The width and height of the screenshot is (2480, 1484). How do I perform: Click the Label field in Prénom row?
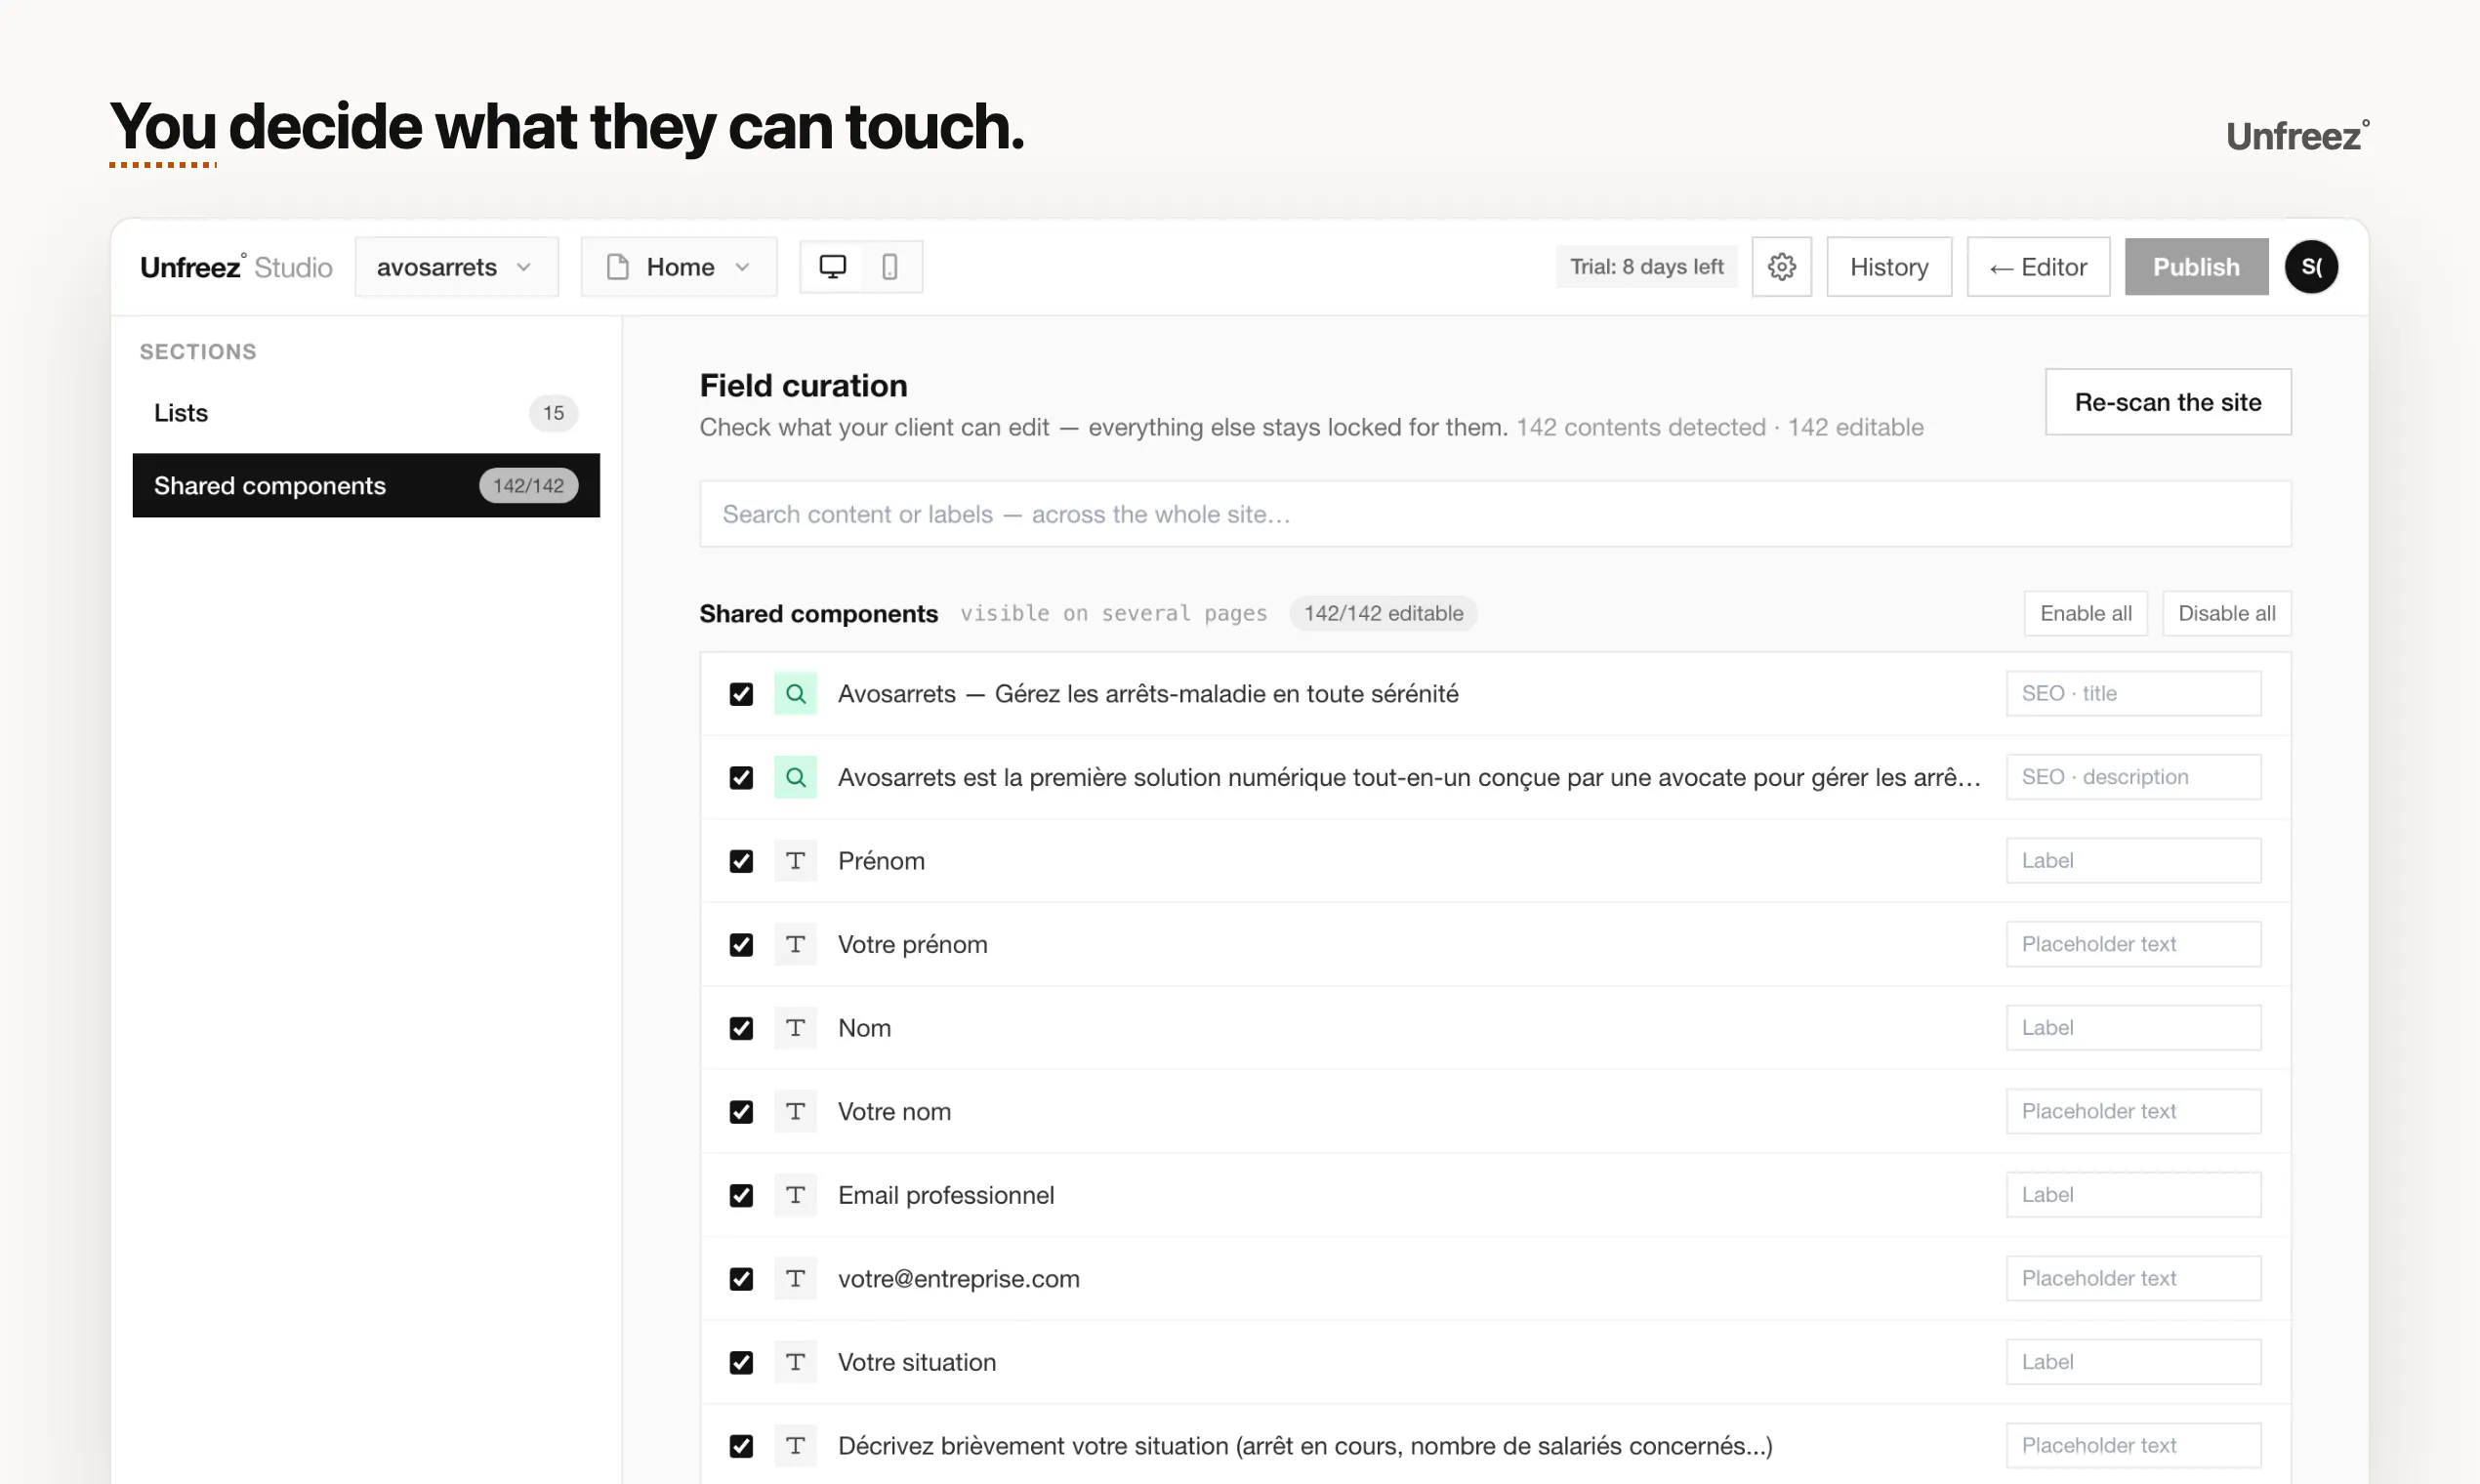pos(2133,861)
